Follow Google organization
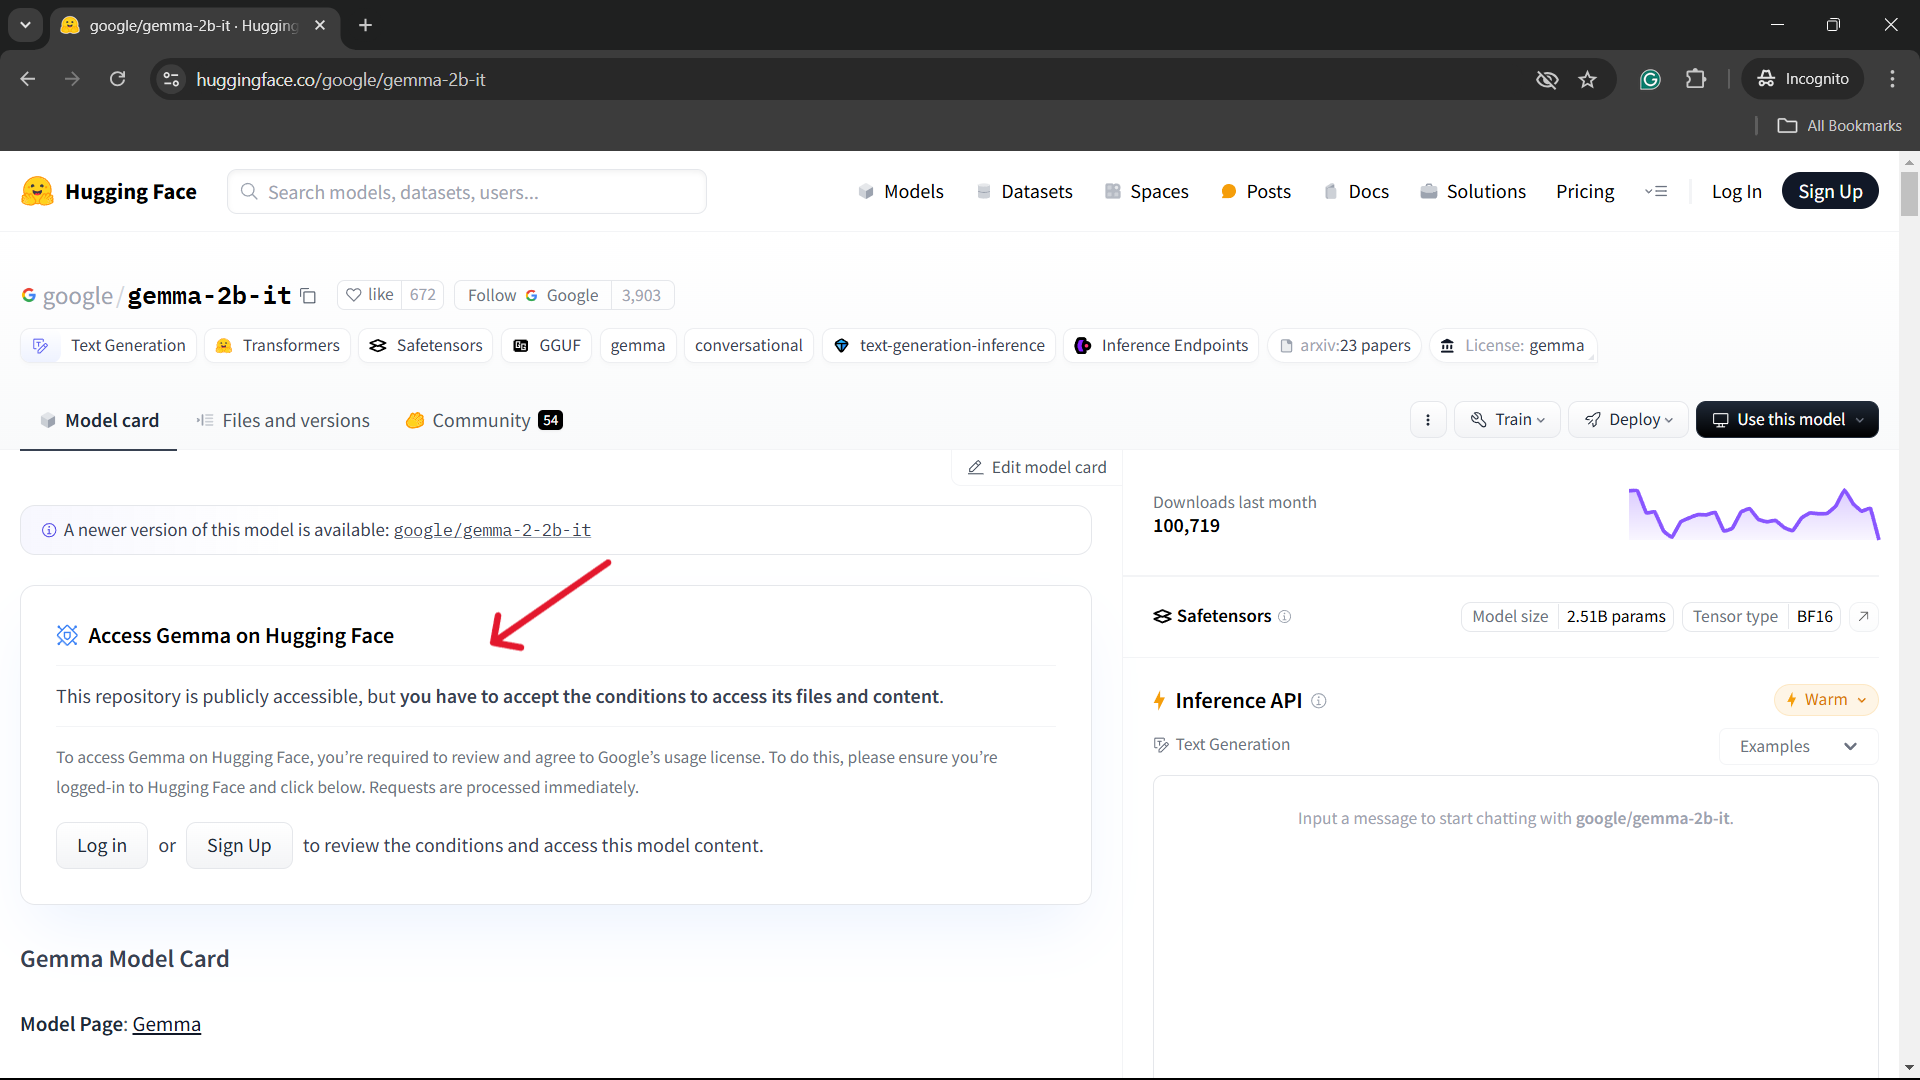 (533, 295)
